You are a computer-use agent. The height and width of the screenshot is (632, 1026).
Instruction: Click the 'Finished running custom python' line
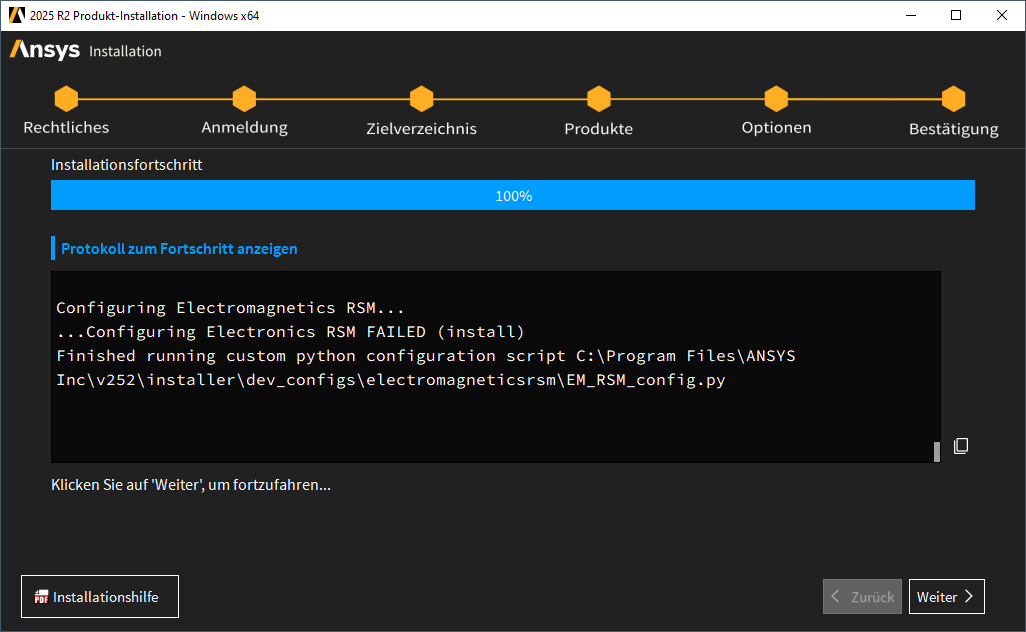coord(426,356)
